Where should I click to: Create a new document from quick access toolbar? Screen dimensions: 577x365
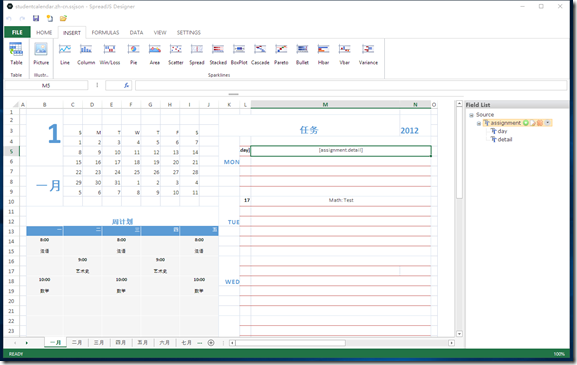point(50,18)
